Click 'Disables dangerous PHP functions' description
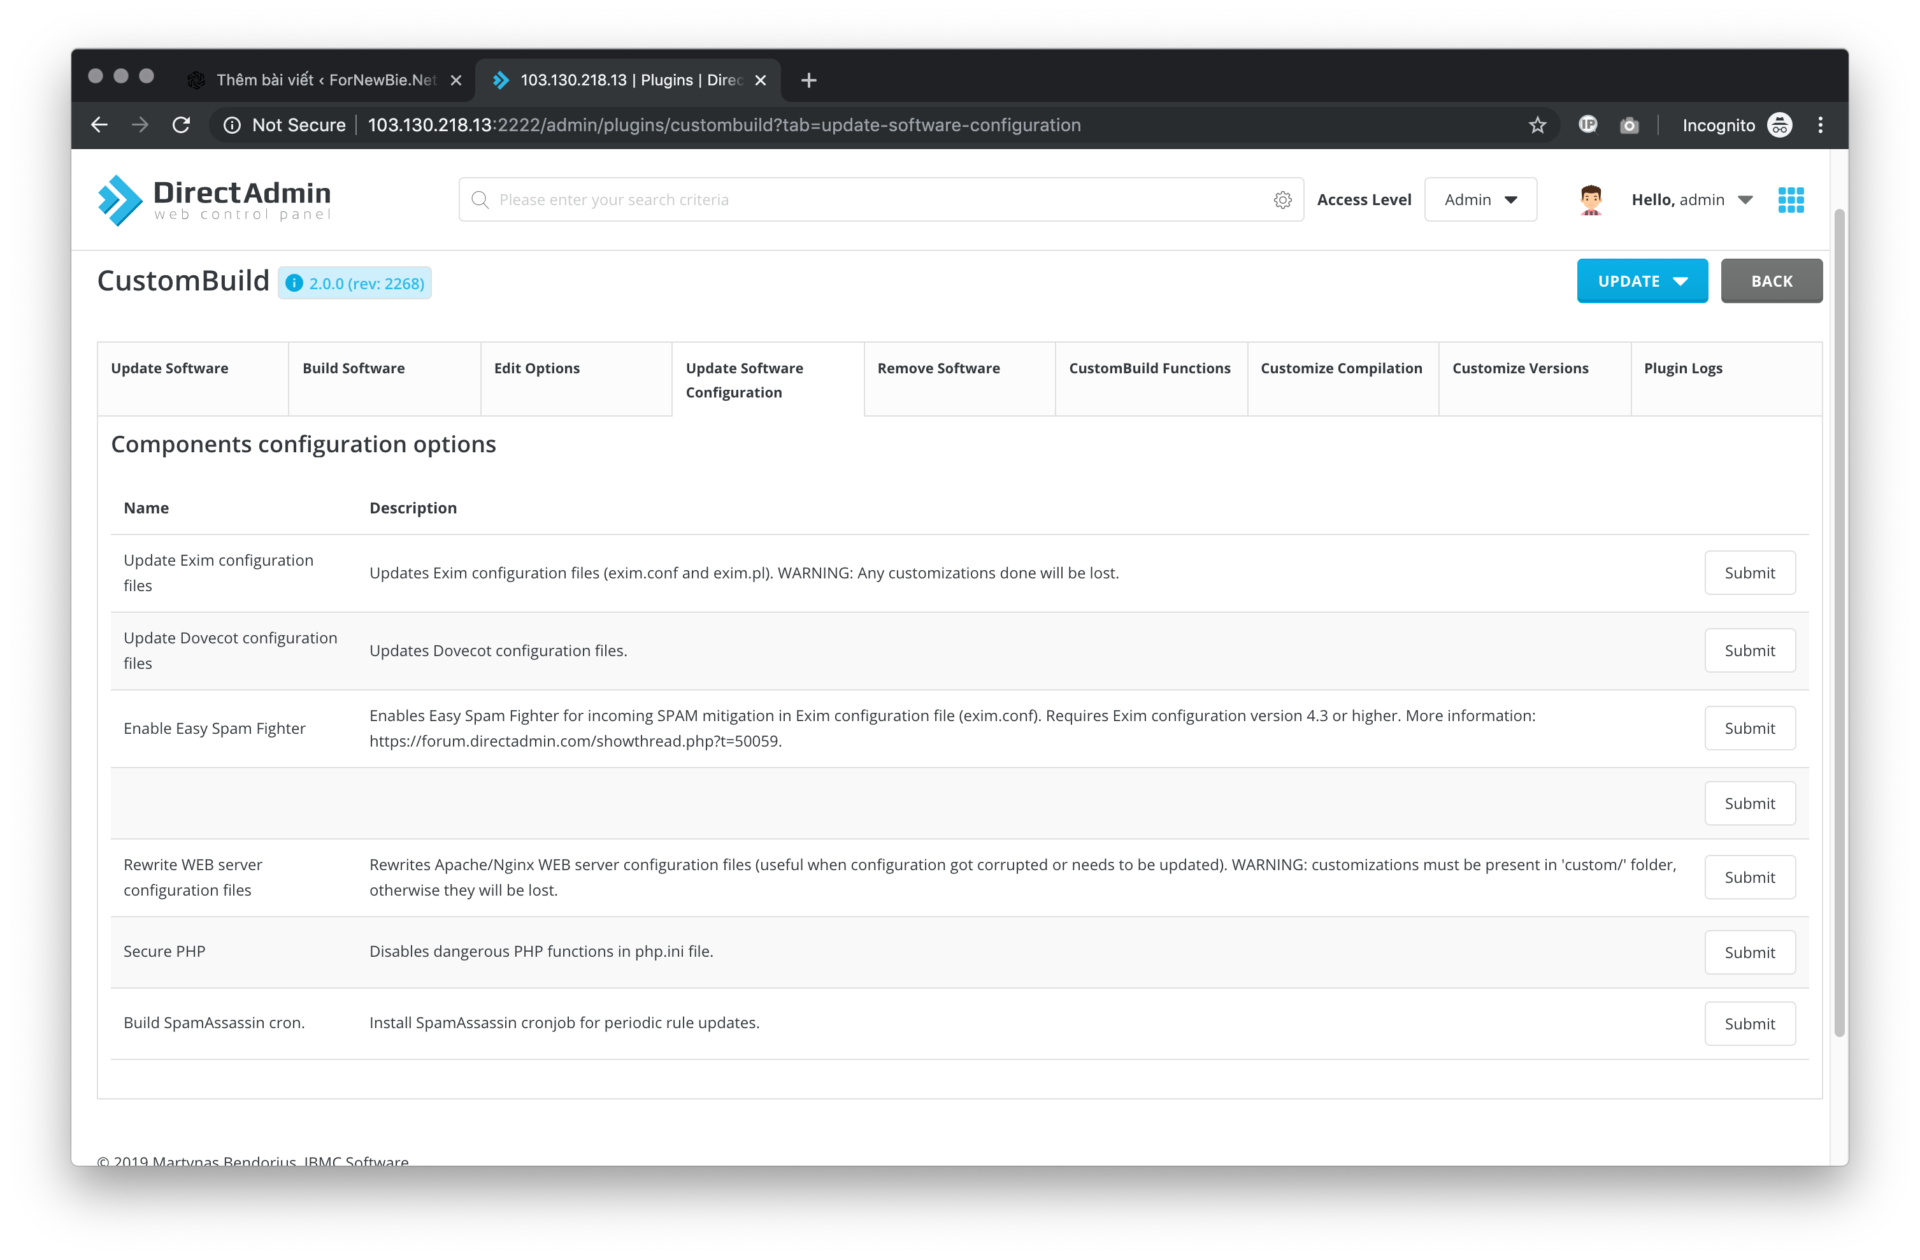Screen dimensions: 1920x1260 (541, 952)
